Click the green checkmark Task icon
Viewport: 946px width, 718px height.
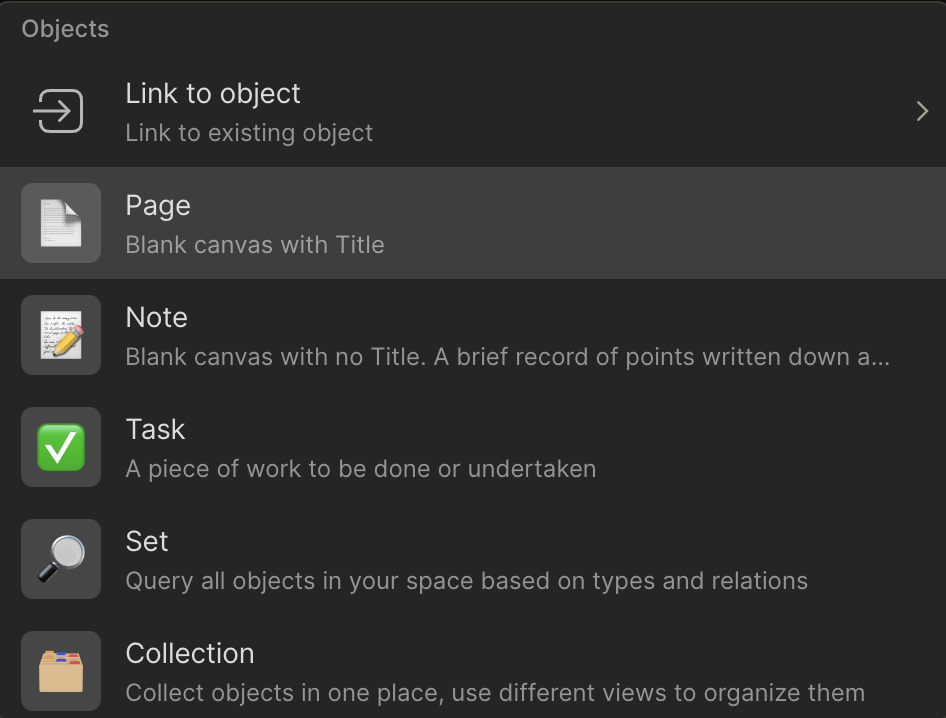(x=61, y=447)
